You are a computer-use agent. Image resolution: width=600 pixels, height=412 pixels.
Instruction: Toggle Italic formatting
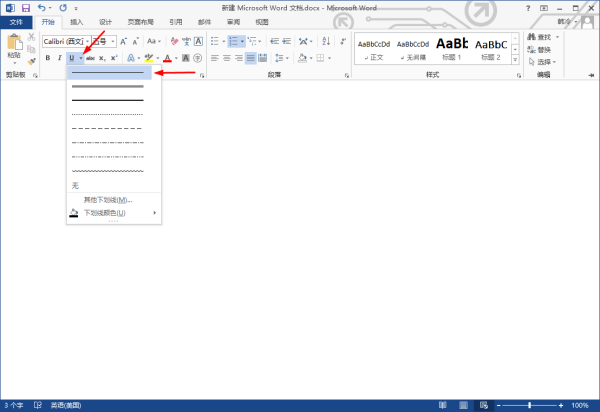(59, 58)
